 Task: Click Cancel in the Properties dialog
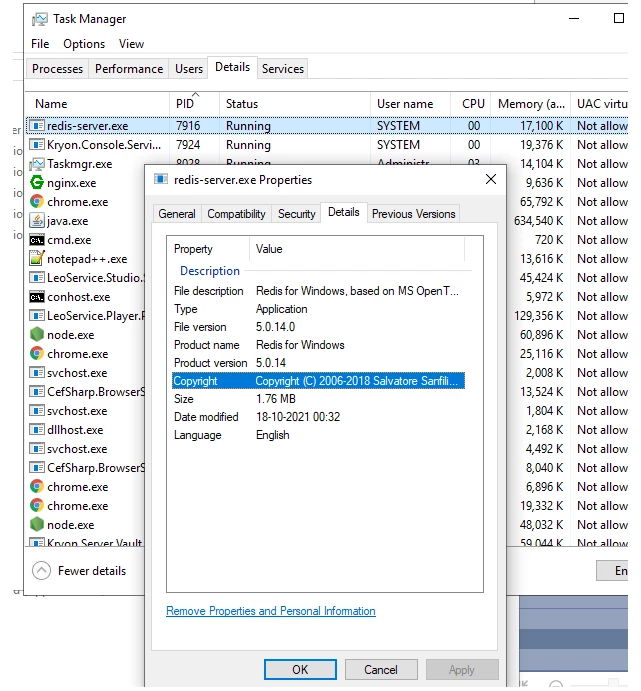tap(381, 669)
